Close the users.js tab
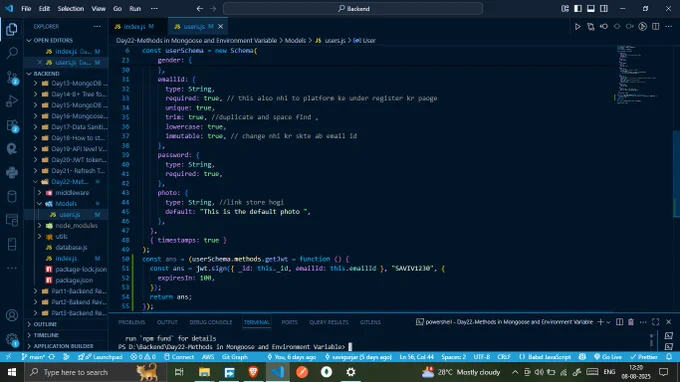The width and height of the screenshot is (680, 382). pyautogui.click(x=220, y=26)
